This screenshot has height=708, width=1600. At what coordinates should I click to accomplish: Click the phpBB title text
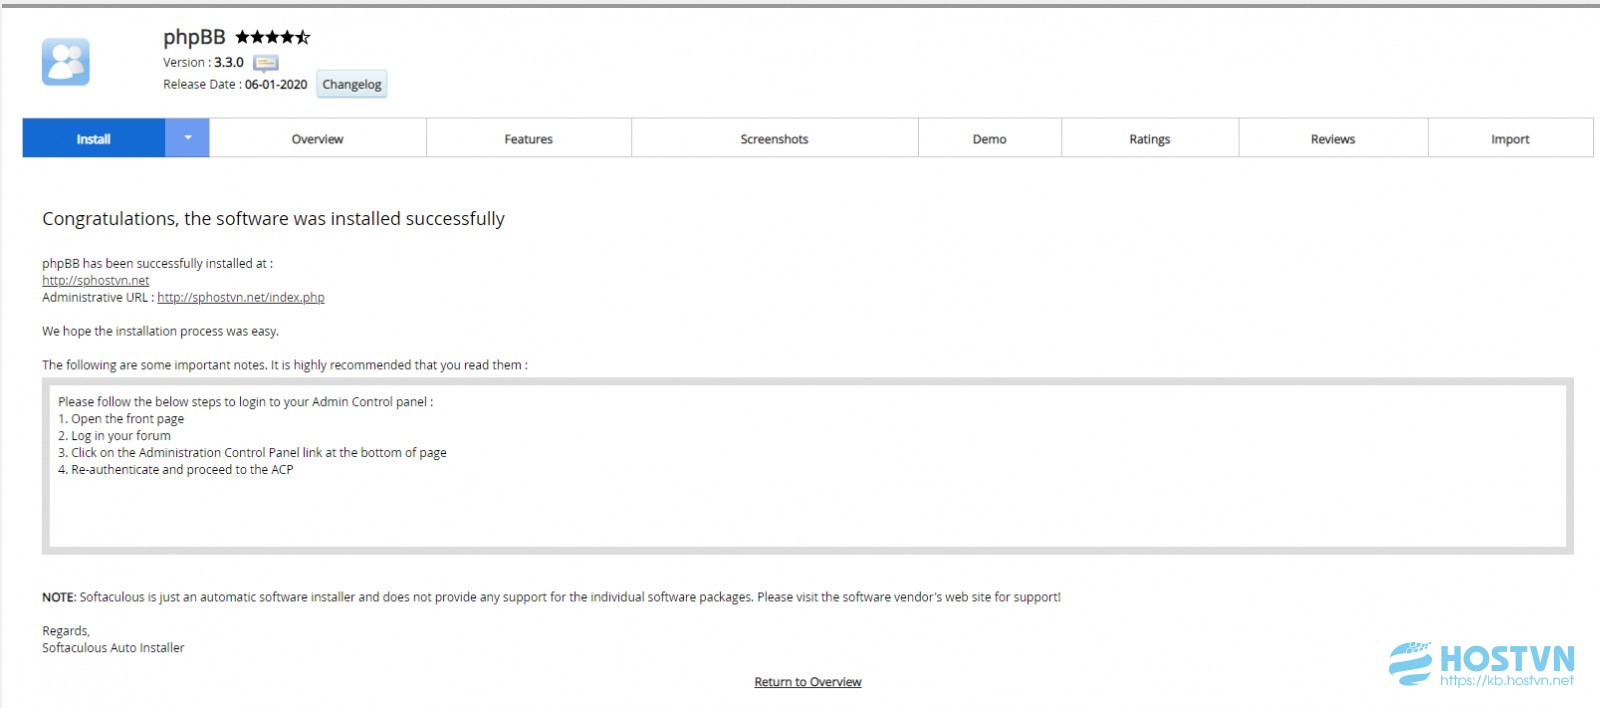(x=194, y=37)
